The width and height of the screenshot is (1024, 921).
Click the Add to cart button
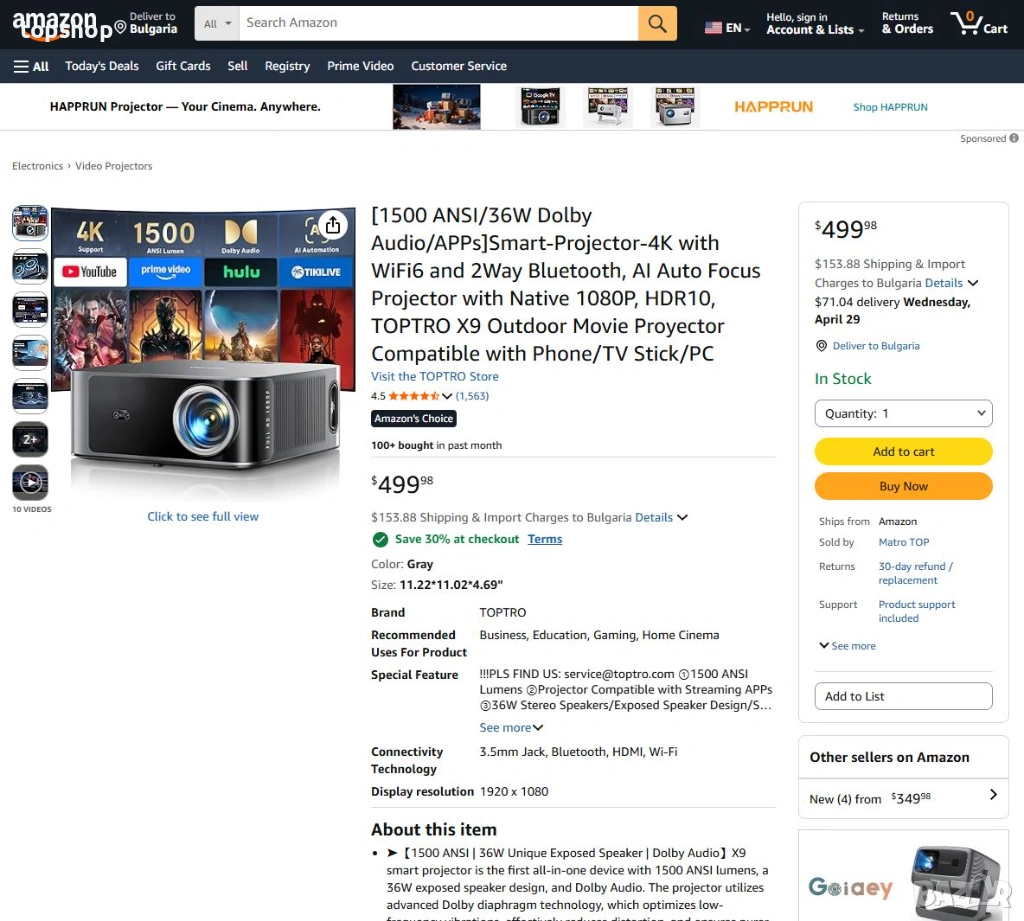point(903,451)
